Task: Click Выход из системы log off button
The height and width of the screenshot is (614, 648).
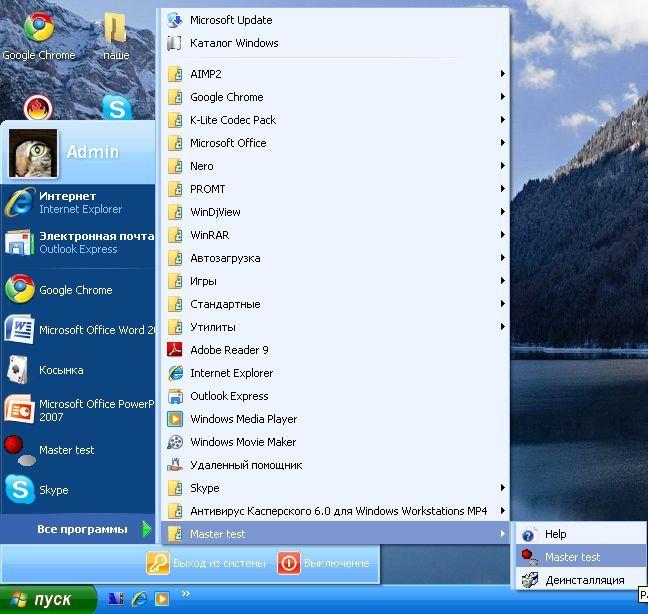Action: pyautogui.click(x=206, y=563)
